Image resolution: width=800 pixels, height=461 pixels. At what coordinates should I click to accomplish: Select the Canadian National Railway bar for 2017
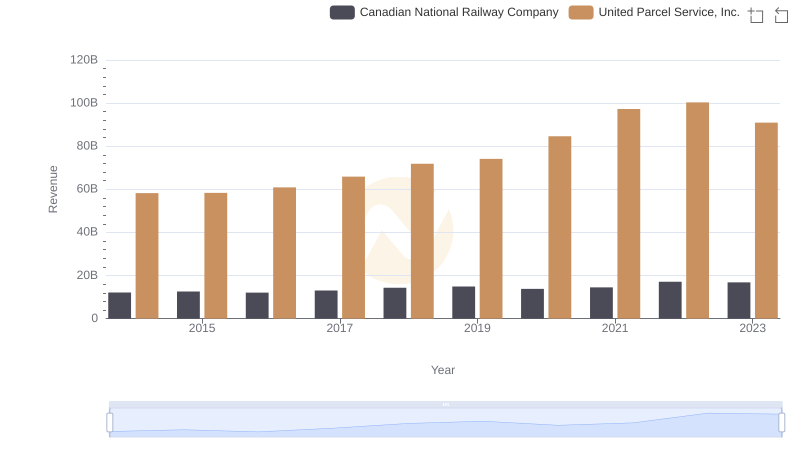click(326, 304)
